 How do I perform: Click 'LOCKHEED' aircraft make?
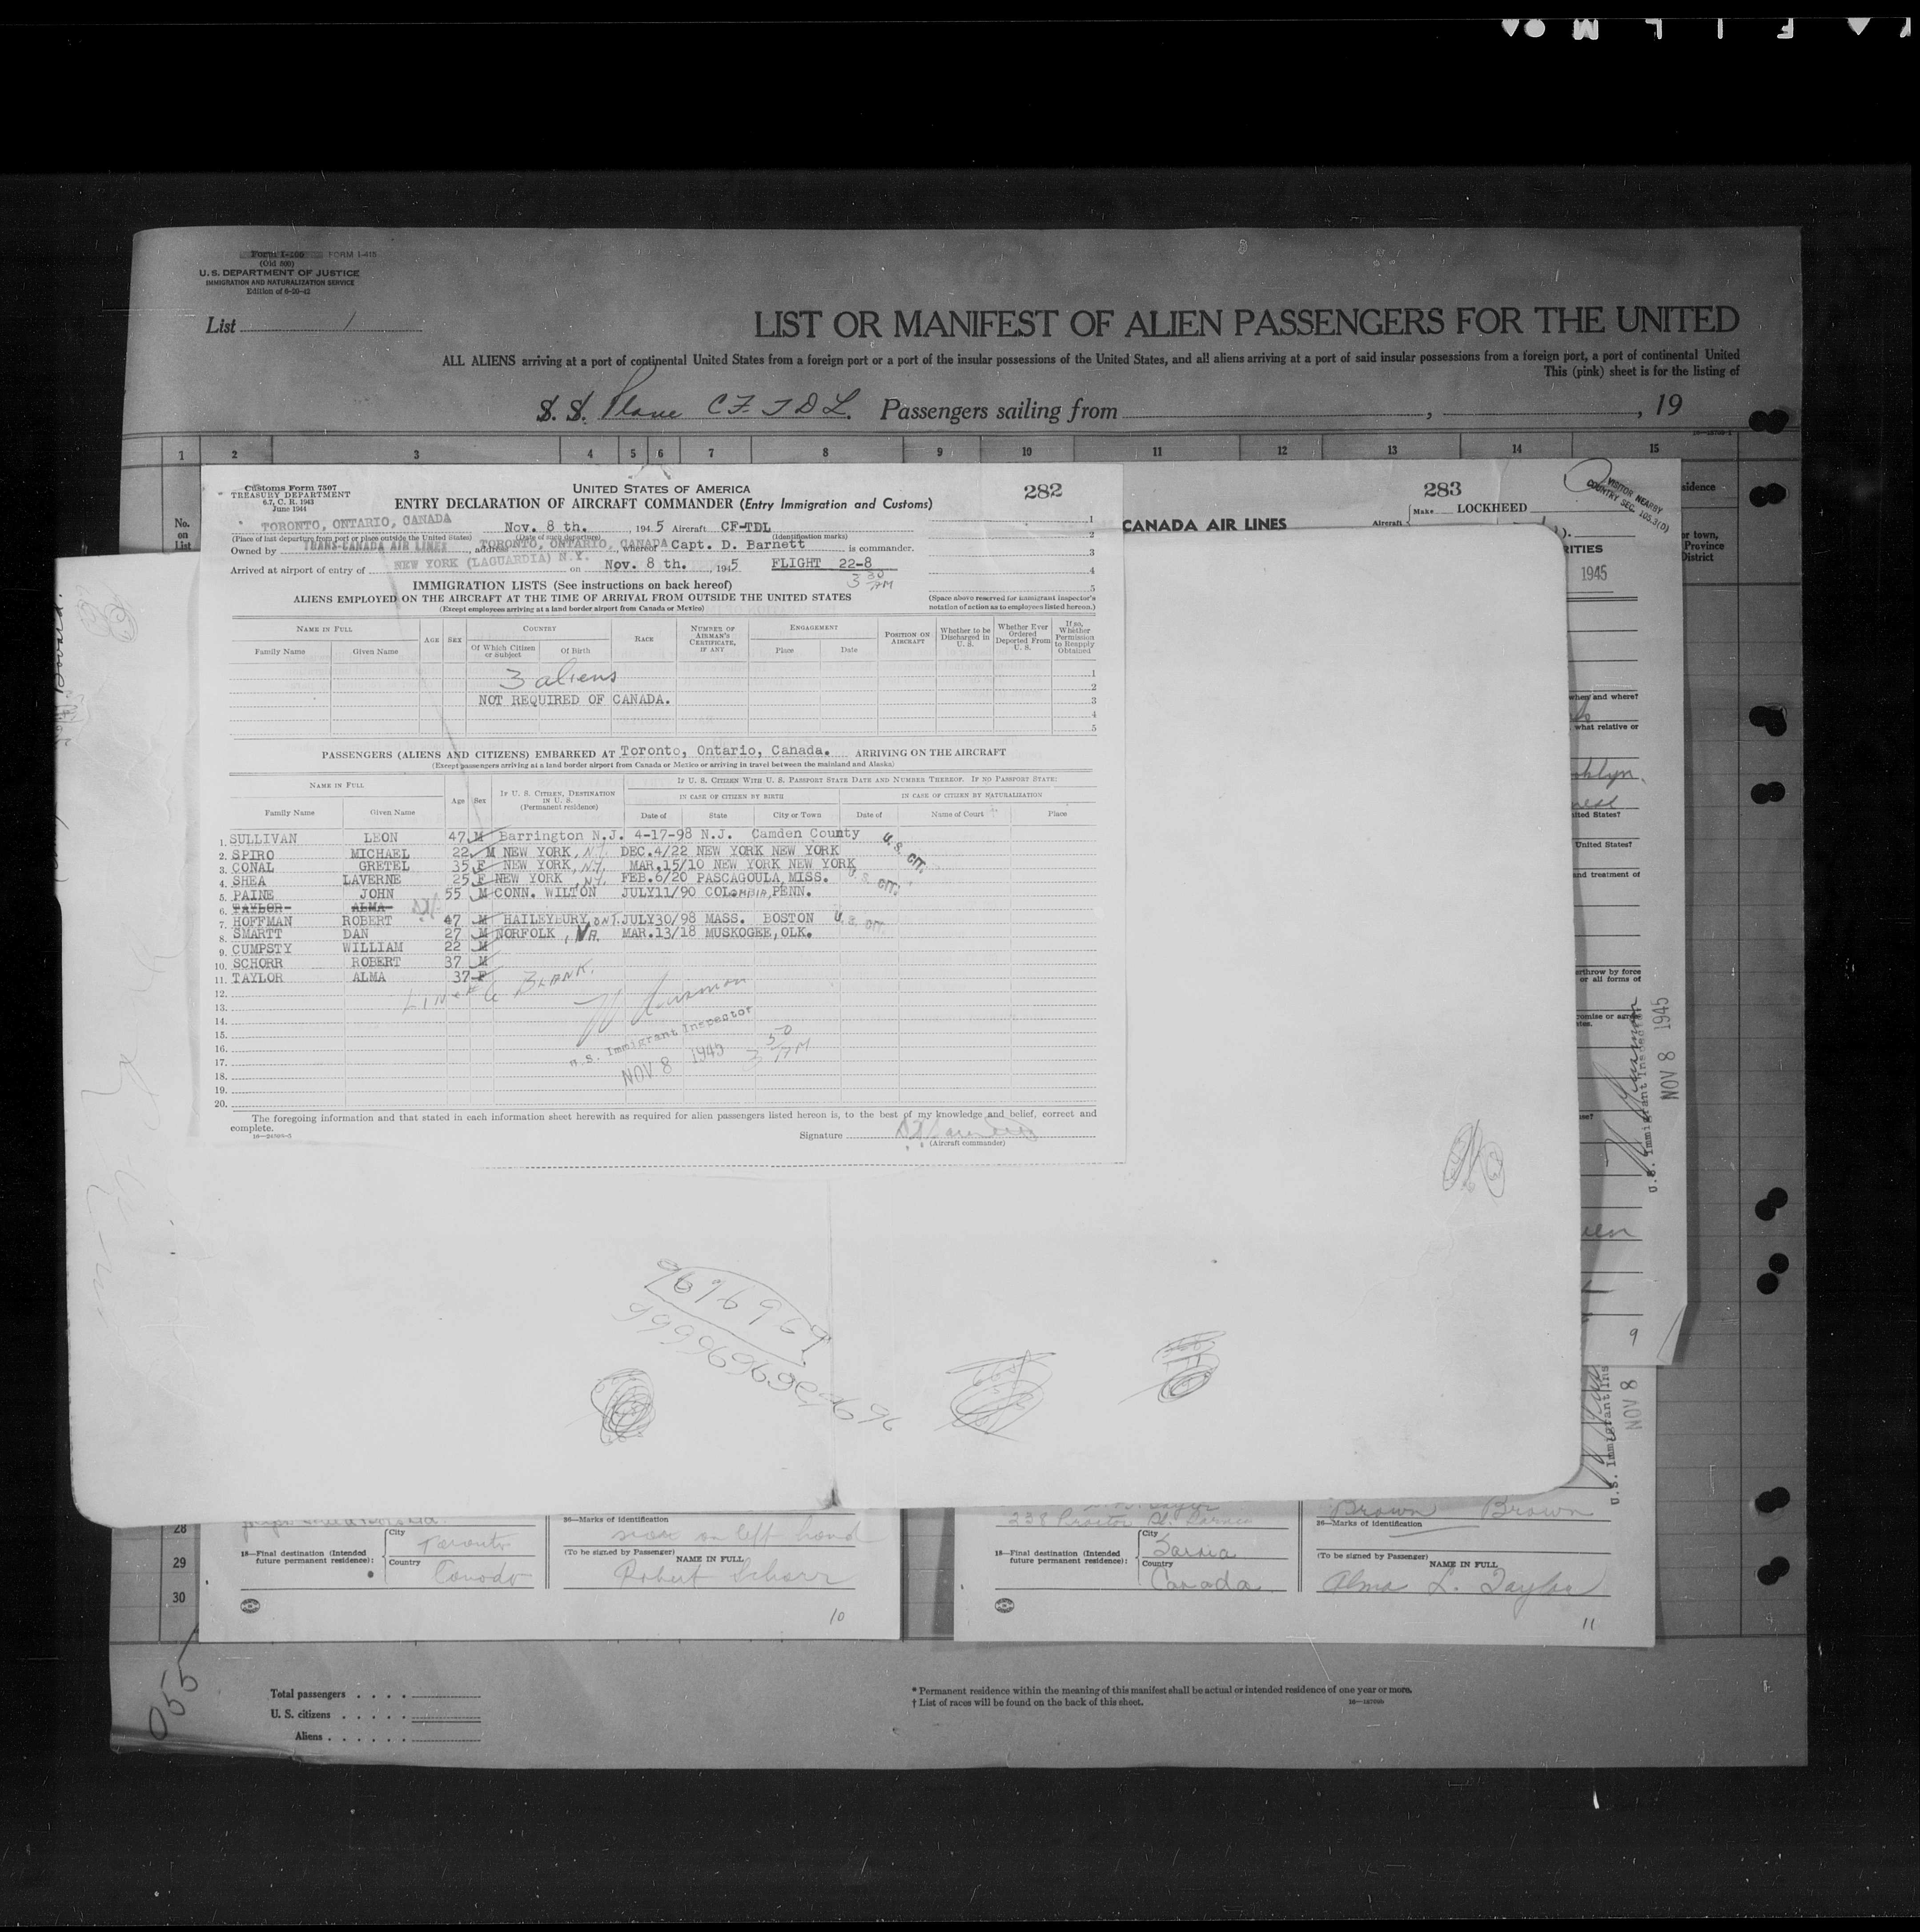[x=1491, y=508]
